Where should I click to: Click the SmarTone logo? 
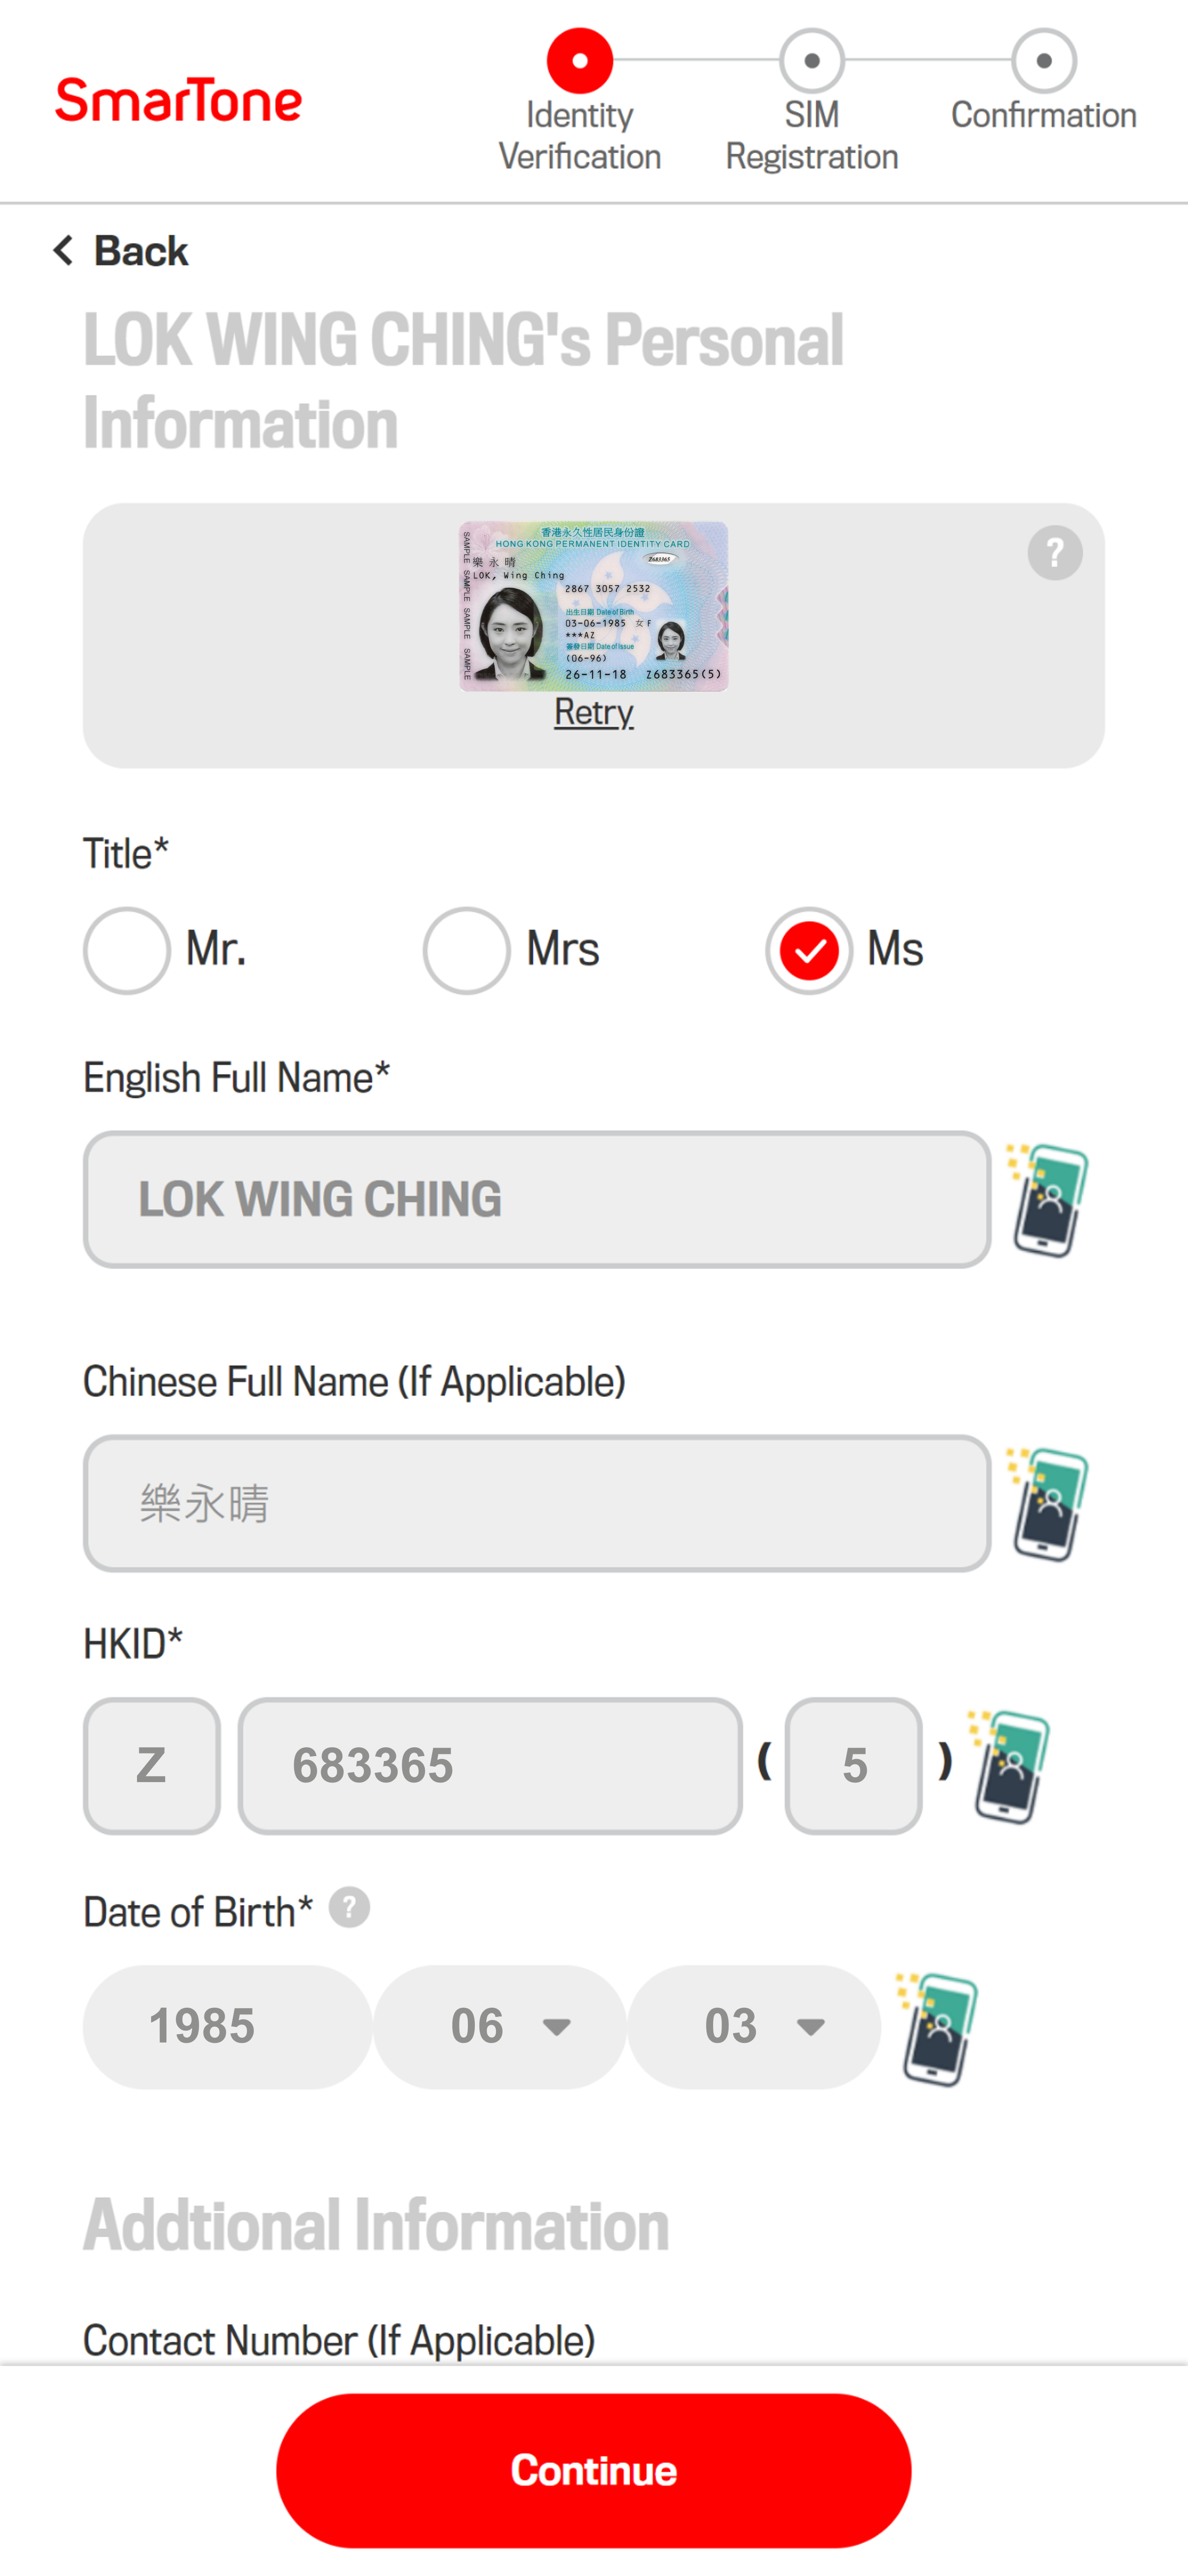pos(178,100)
